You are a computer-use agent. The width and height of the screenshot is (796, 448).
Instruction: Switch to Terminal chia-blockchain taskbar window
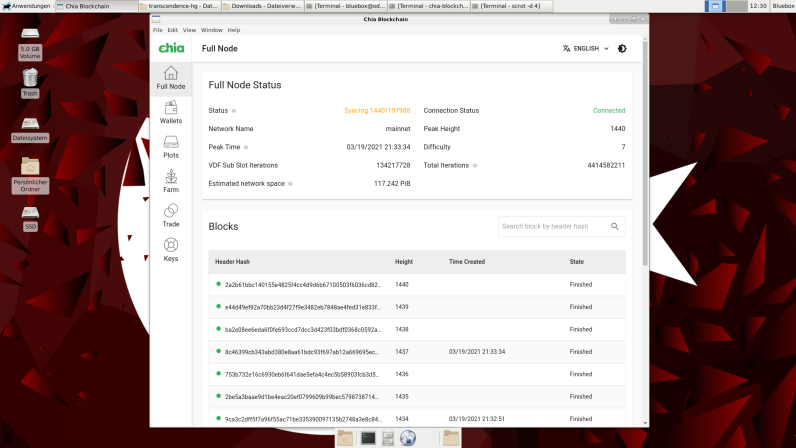[x=428, y=6]
